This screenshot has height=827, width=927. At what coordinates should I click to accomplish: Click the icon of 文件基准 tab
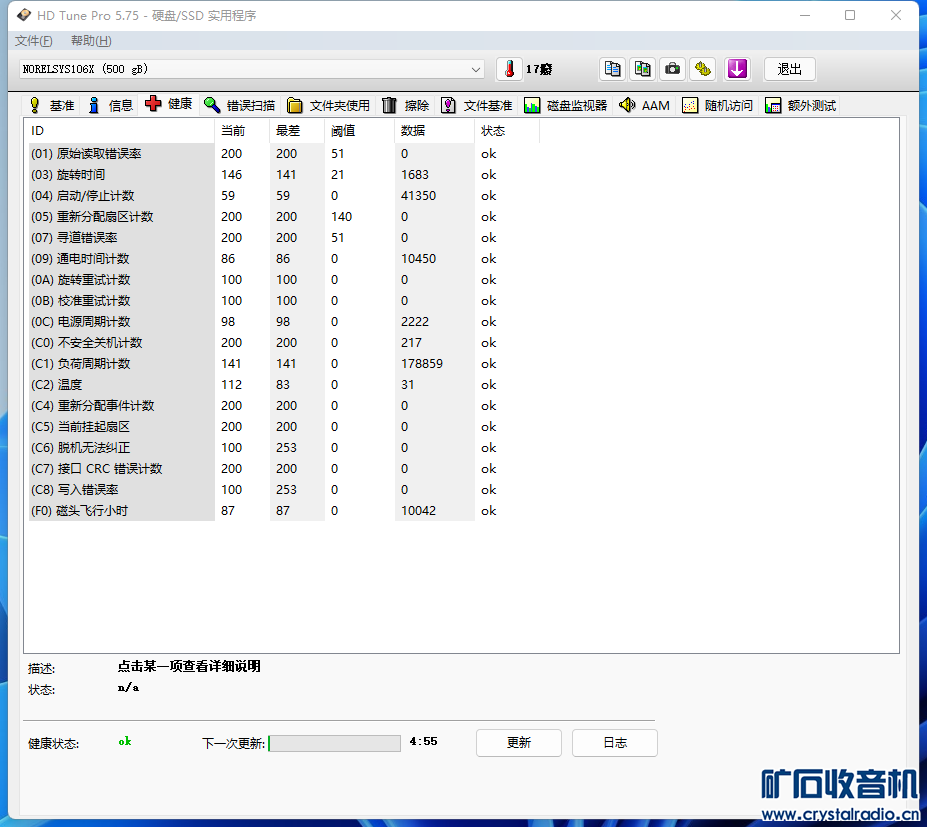449,105
